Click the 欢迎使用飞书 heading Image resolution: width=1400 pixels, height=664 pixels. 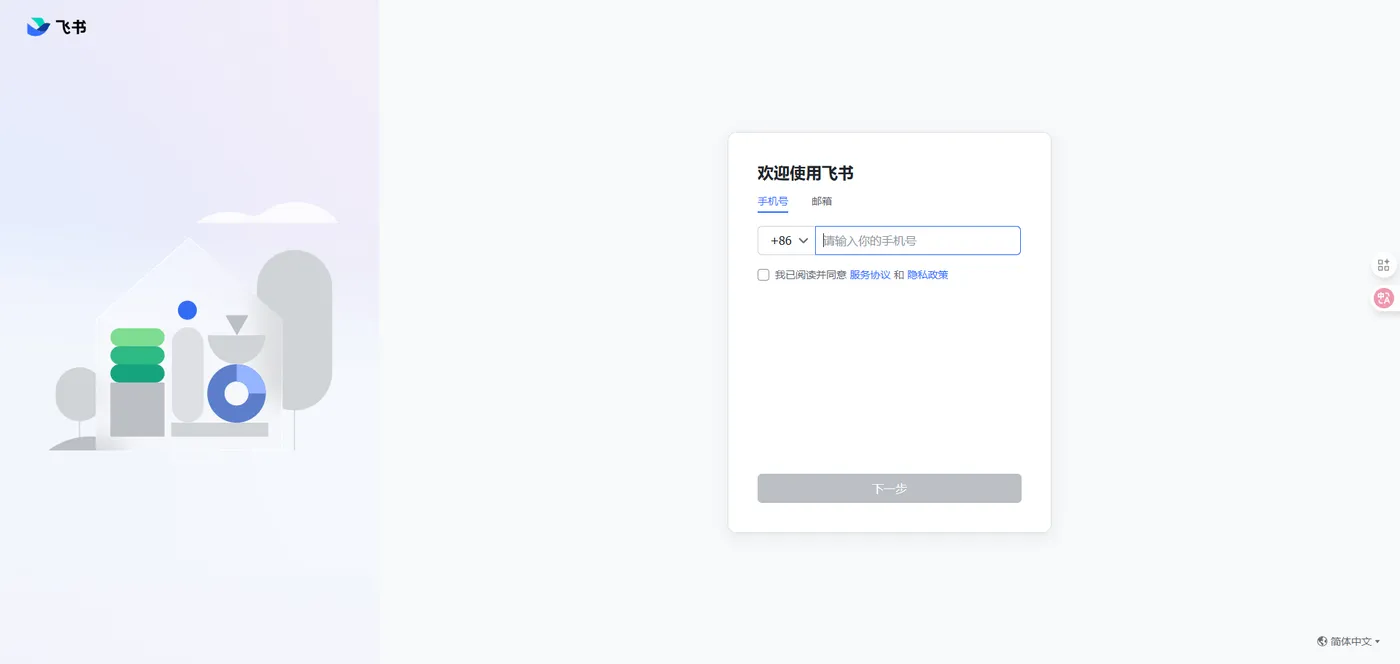pyautogui.click(x=805, y=173)
